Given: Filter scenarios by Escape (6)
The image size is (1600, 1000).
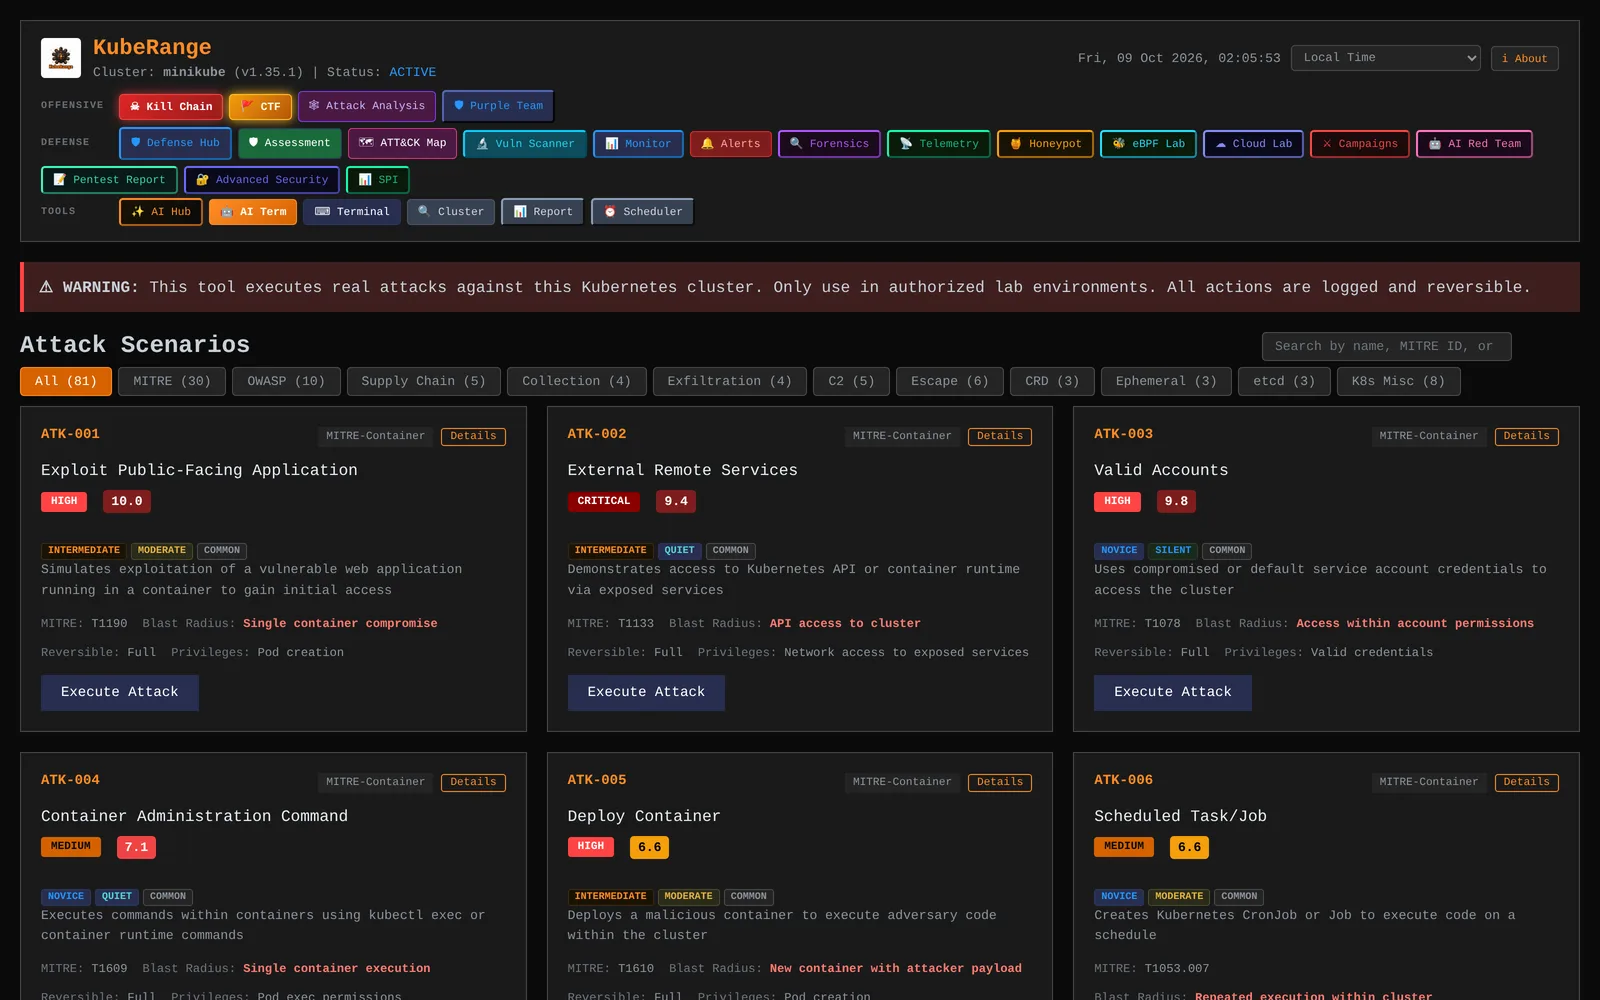Looking at the screenshot, I should [x=950, y=382].
